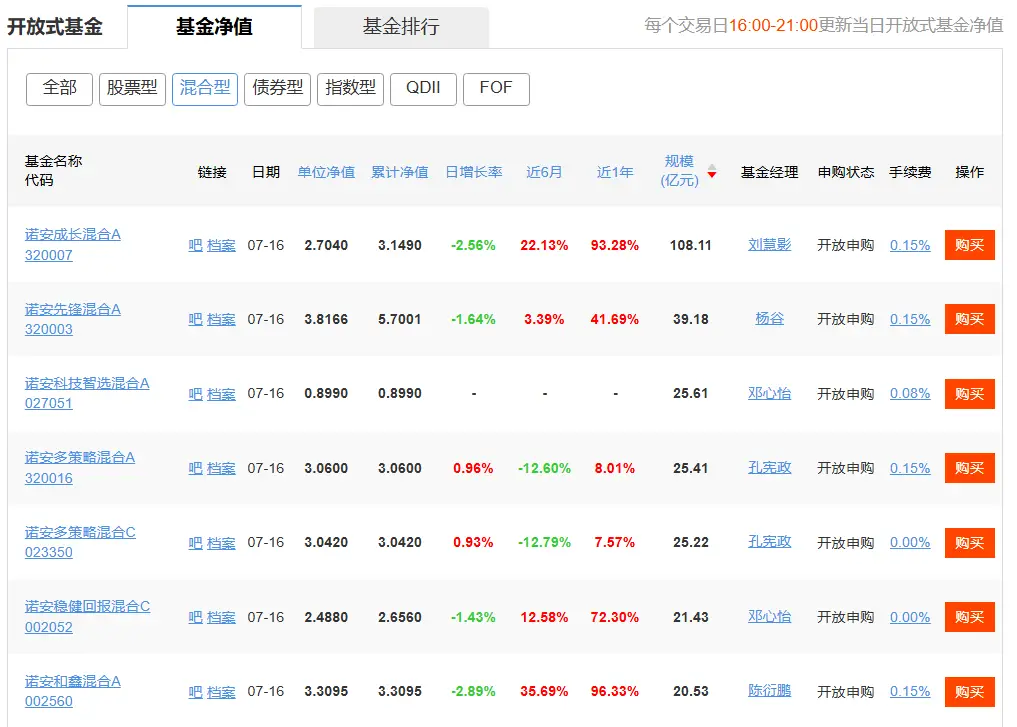1017x727 pixels.
Task: Select the 全部 fund type filter
Action: 59,88
